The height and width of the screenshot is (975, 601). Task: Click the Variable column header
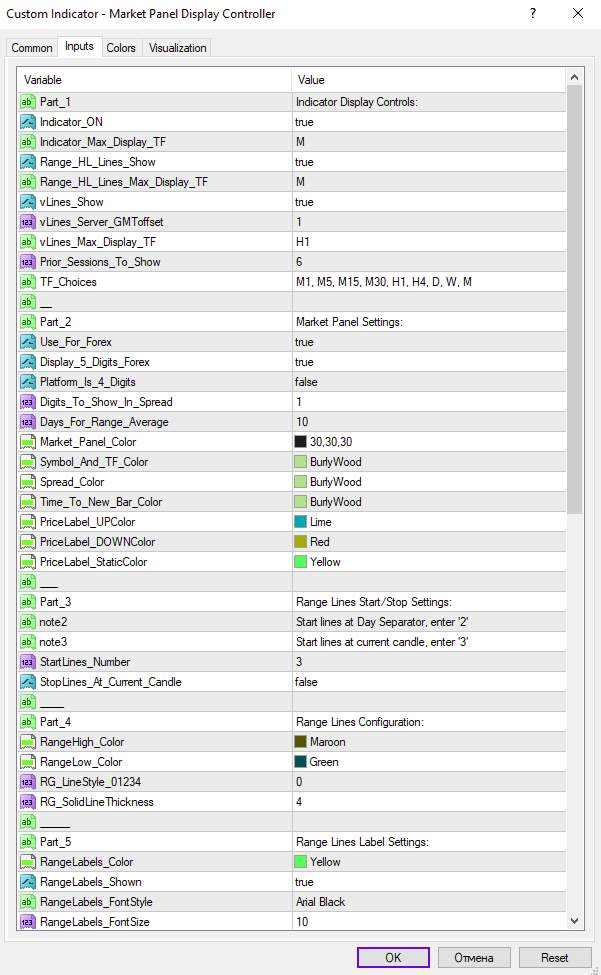[x=155, y=80]
